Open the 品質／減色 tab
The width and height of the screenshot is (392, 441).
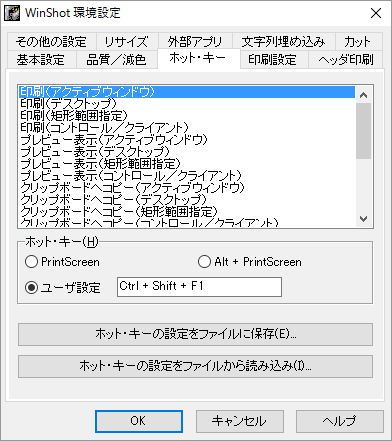tap(116, 60)
